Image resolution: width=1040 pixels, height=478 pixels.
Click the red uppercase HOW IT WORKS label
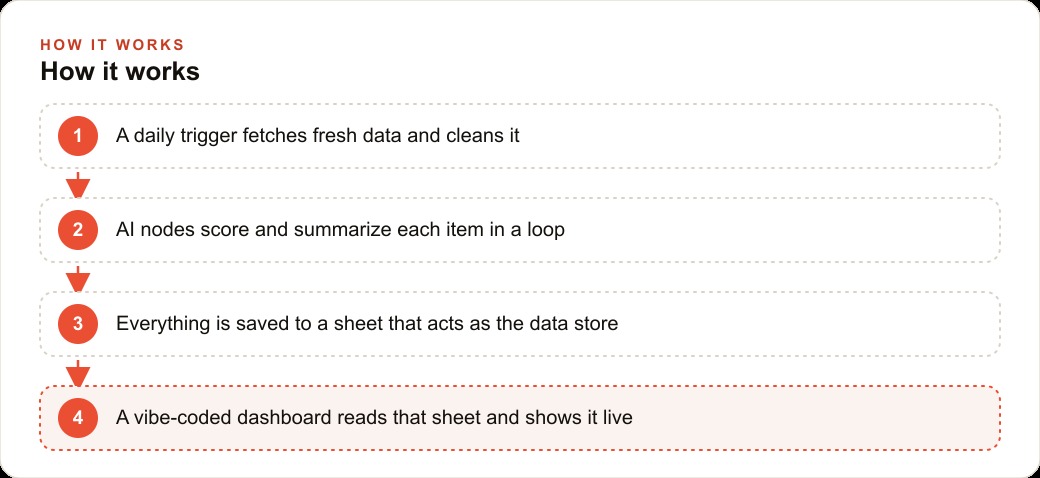click(112, 45)
